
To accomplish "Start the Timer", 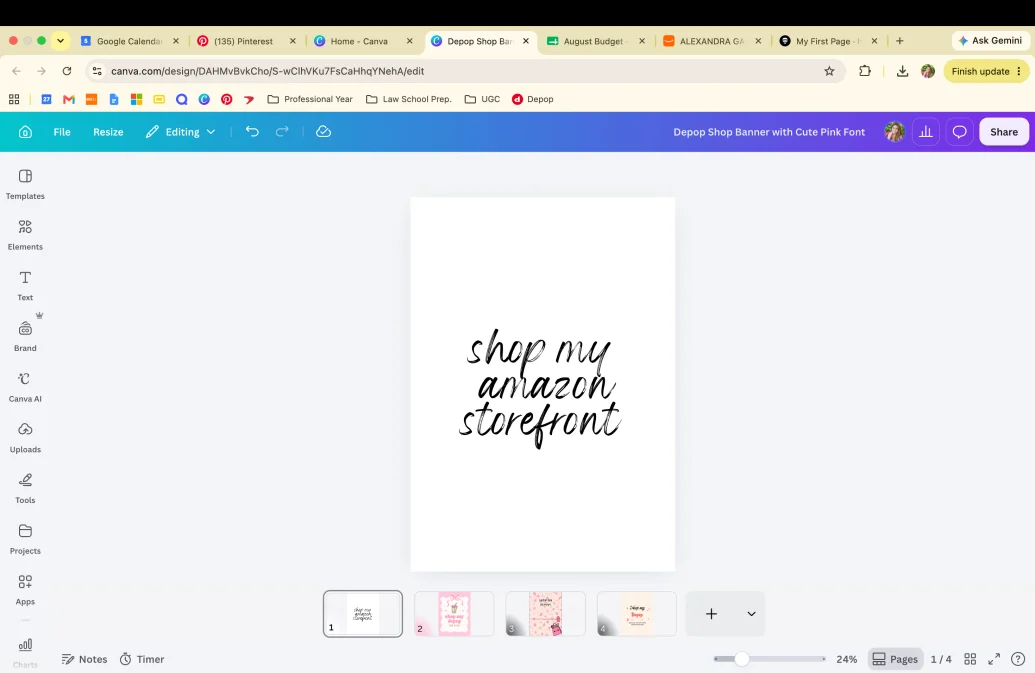I will click(142, 659).
